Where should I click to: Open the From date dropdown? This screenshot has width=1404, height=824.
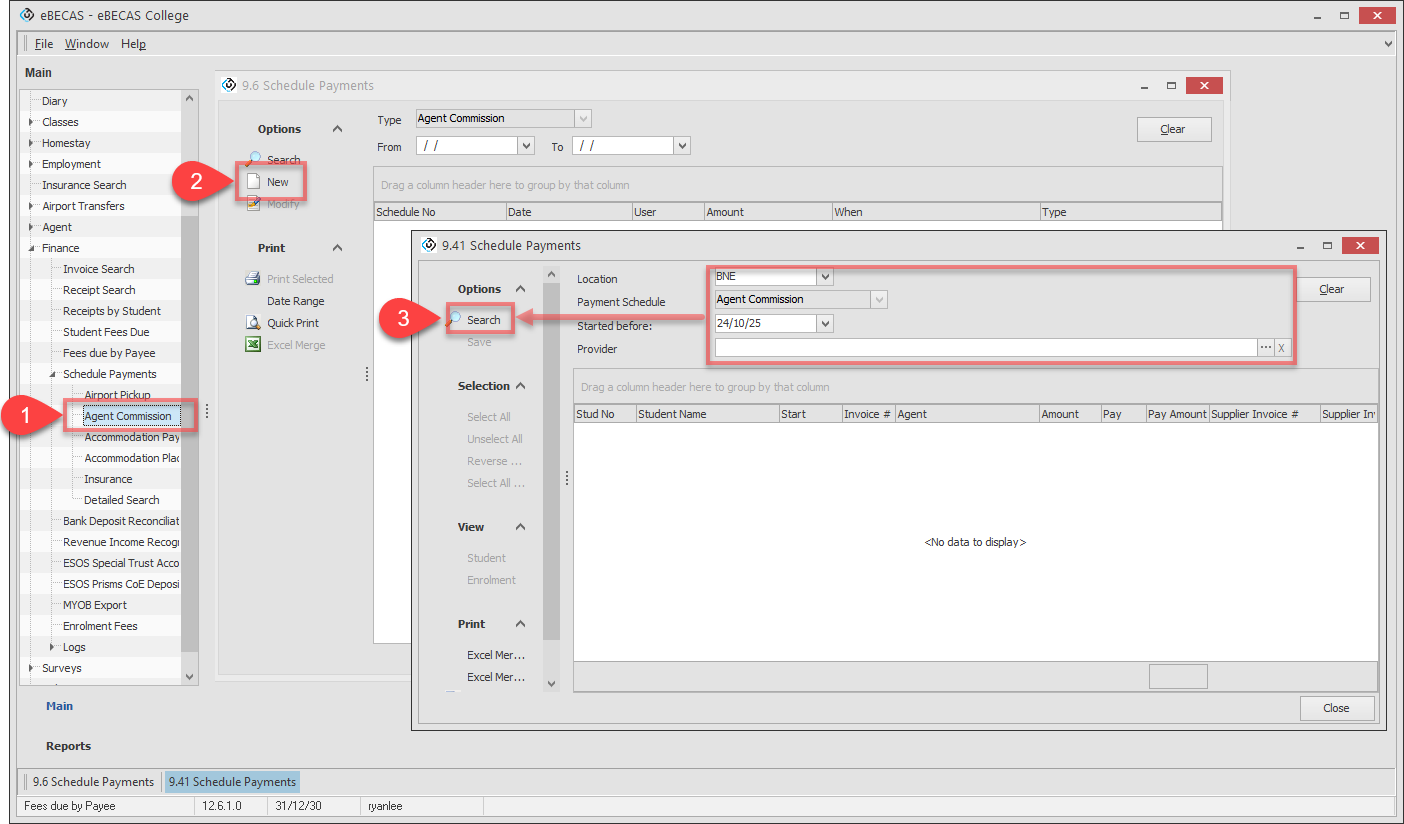pyautogui.click(x=526, y=146)
